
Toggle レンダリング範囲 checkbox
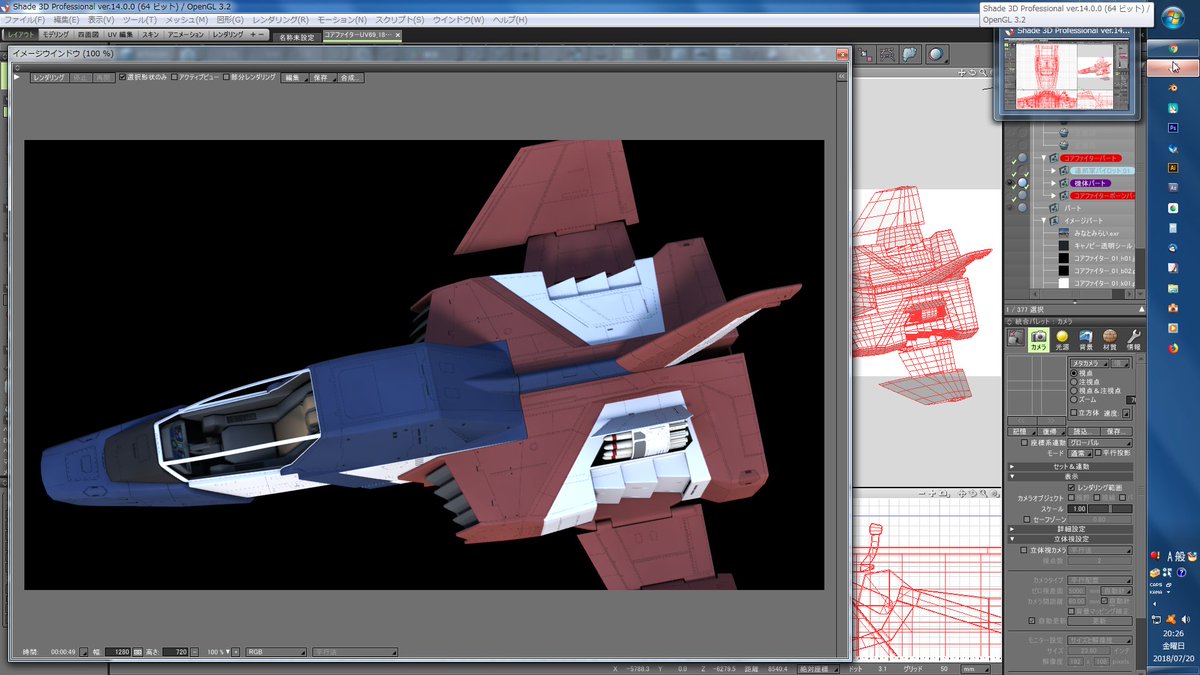point(1072,487)
